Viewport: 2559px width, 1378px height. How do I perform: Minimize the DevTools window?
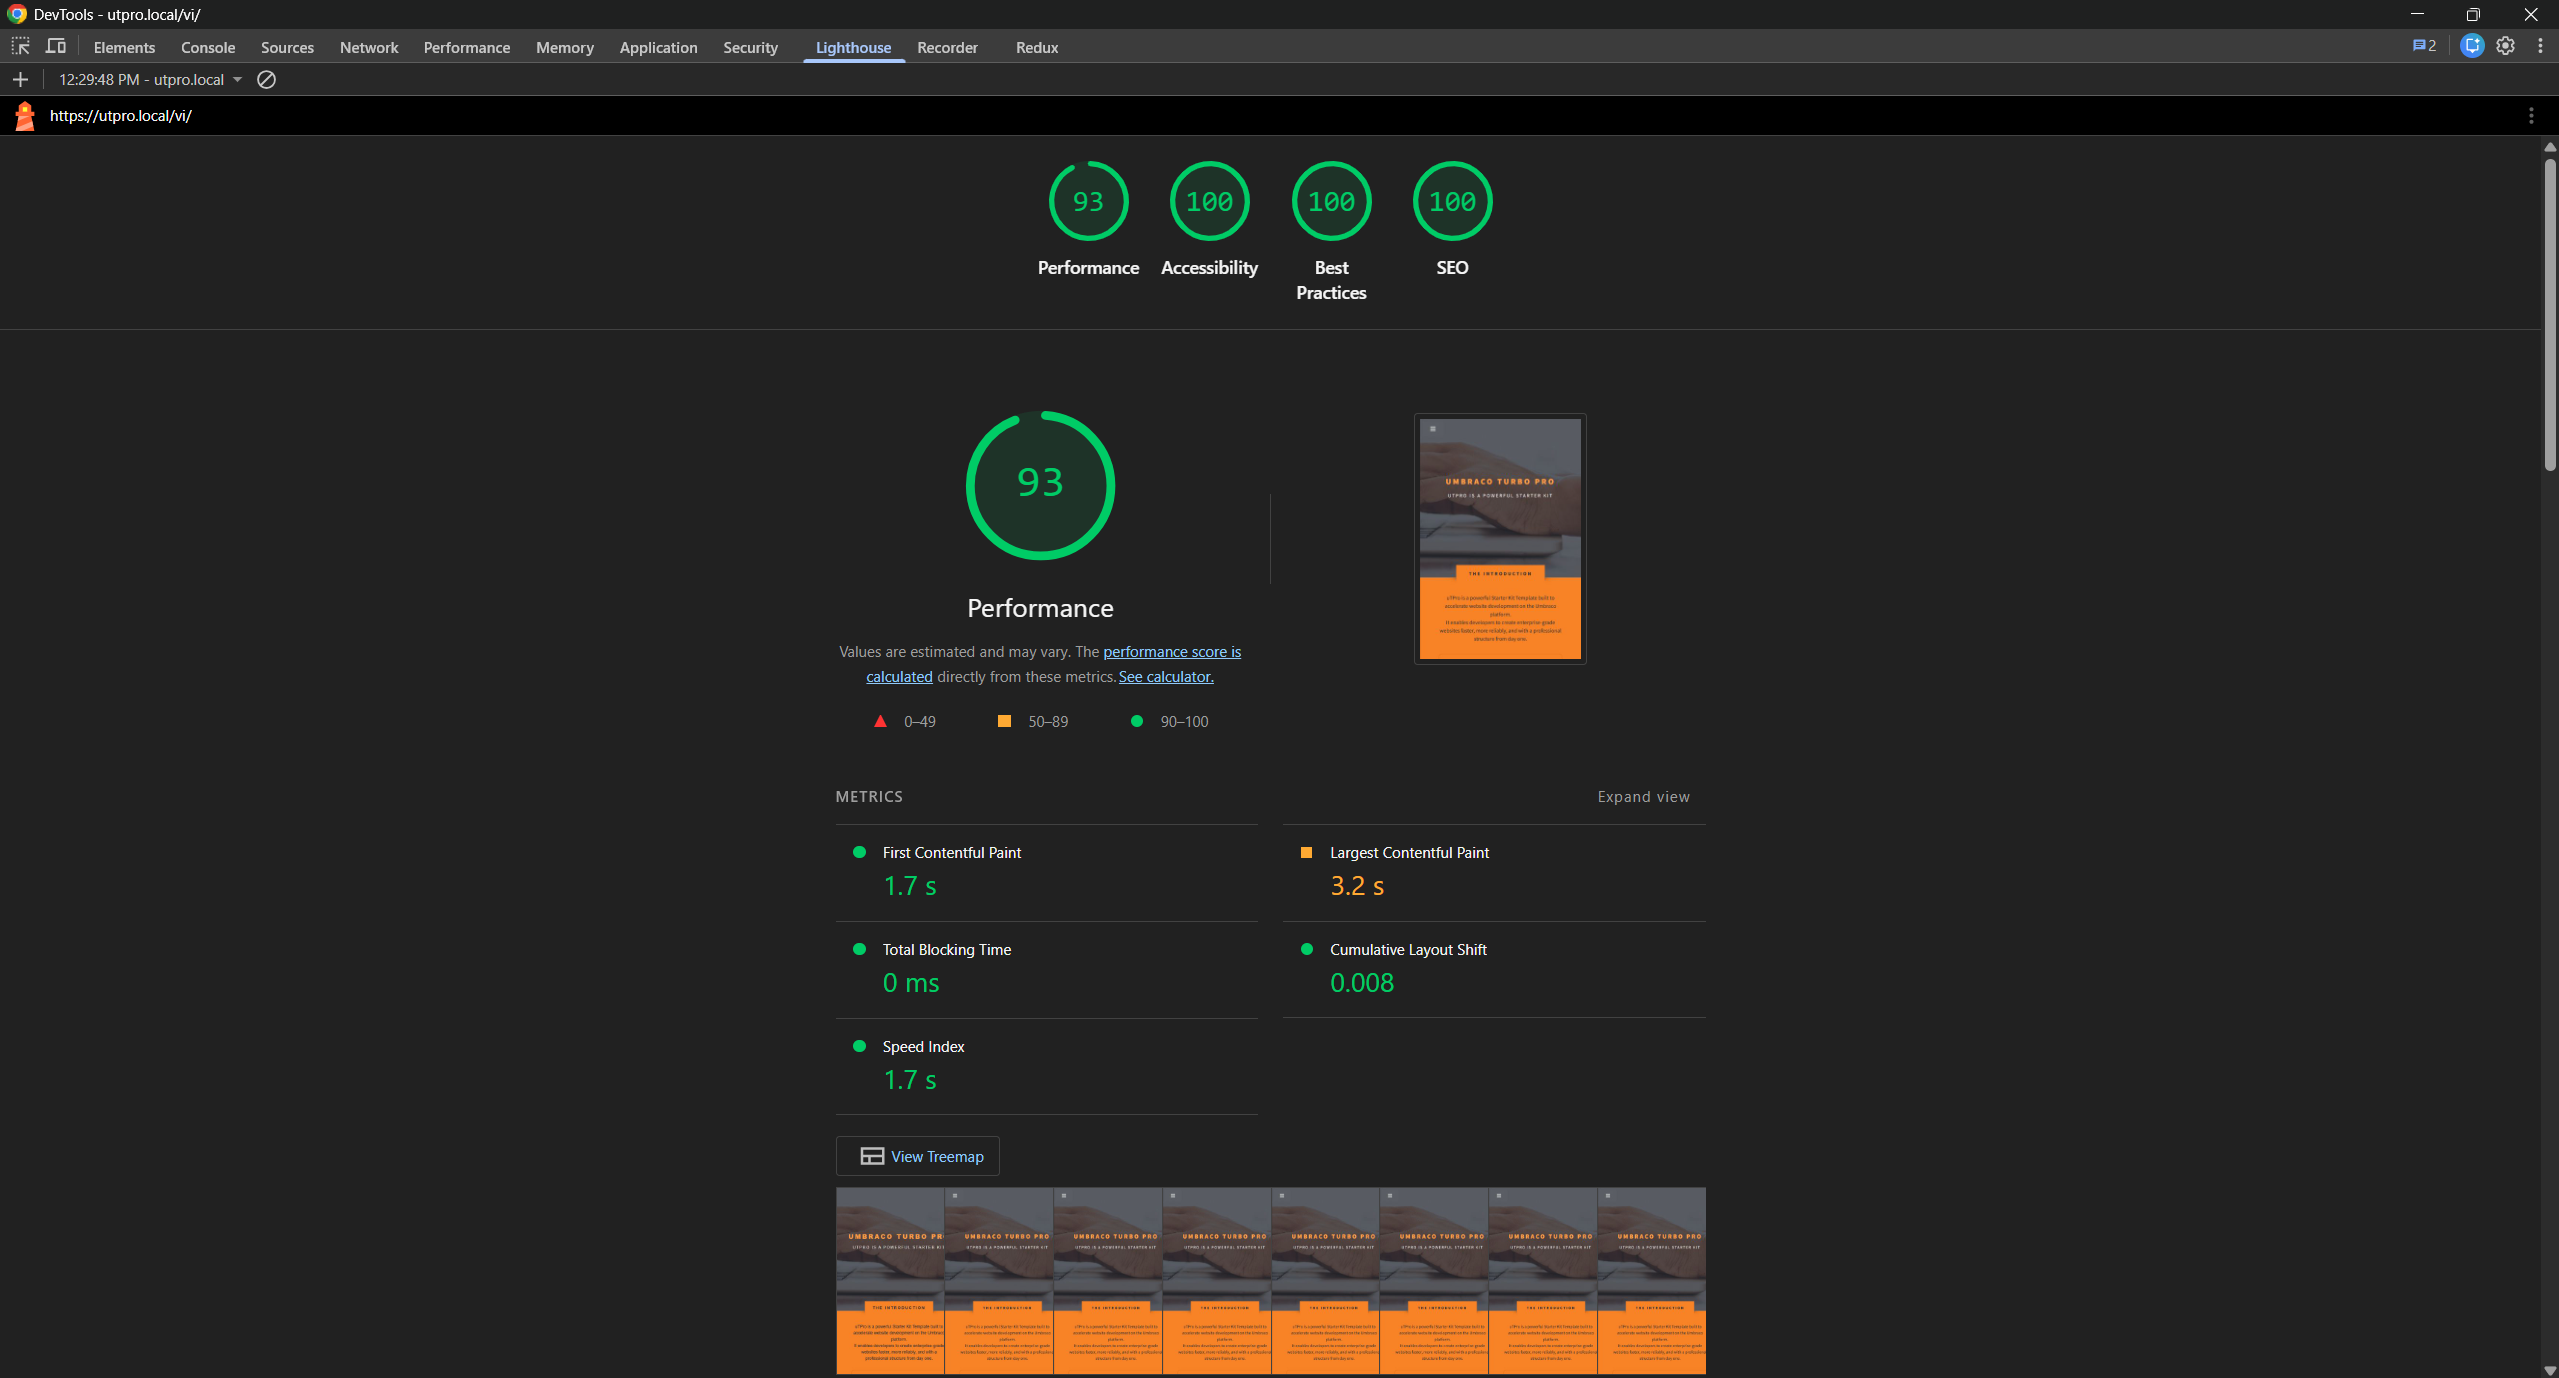(x=2417, y=14)
